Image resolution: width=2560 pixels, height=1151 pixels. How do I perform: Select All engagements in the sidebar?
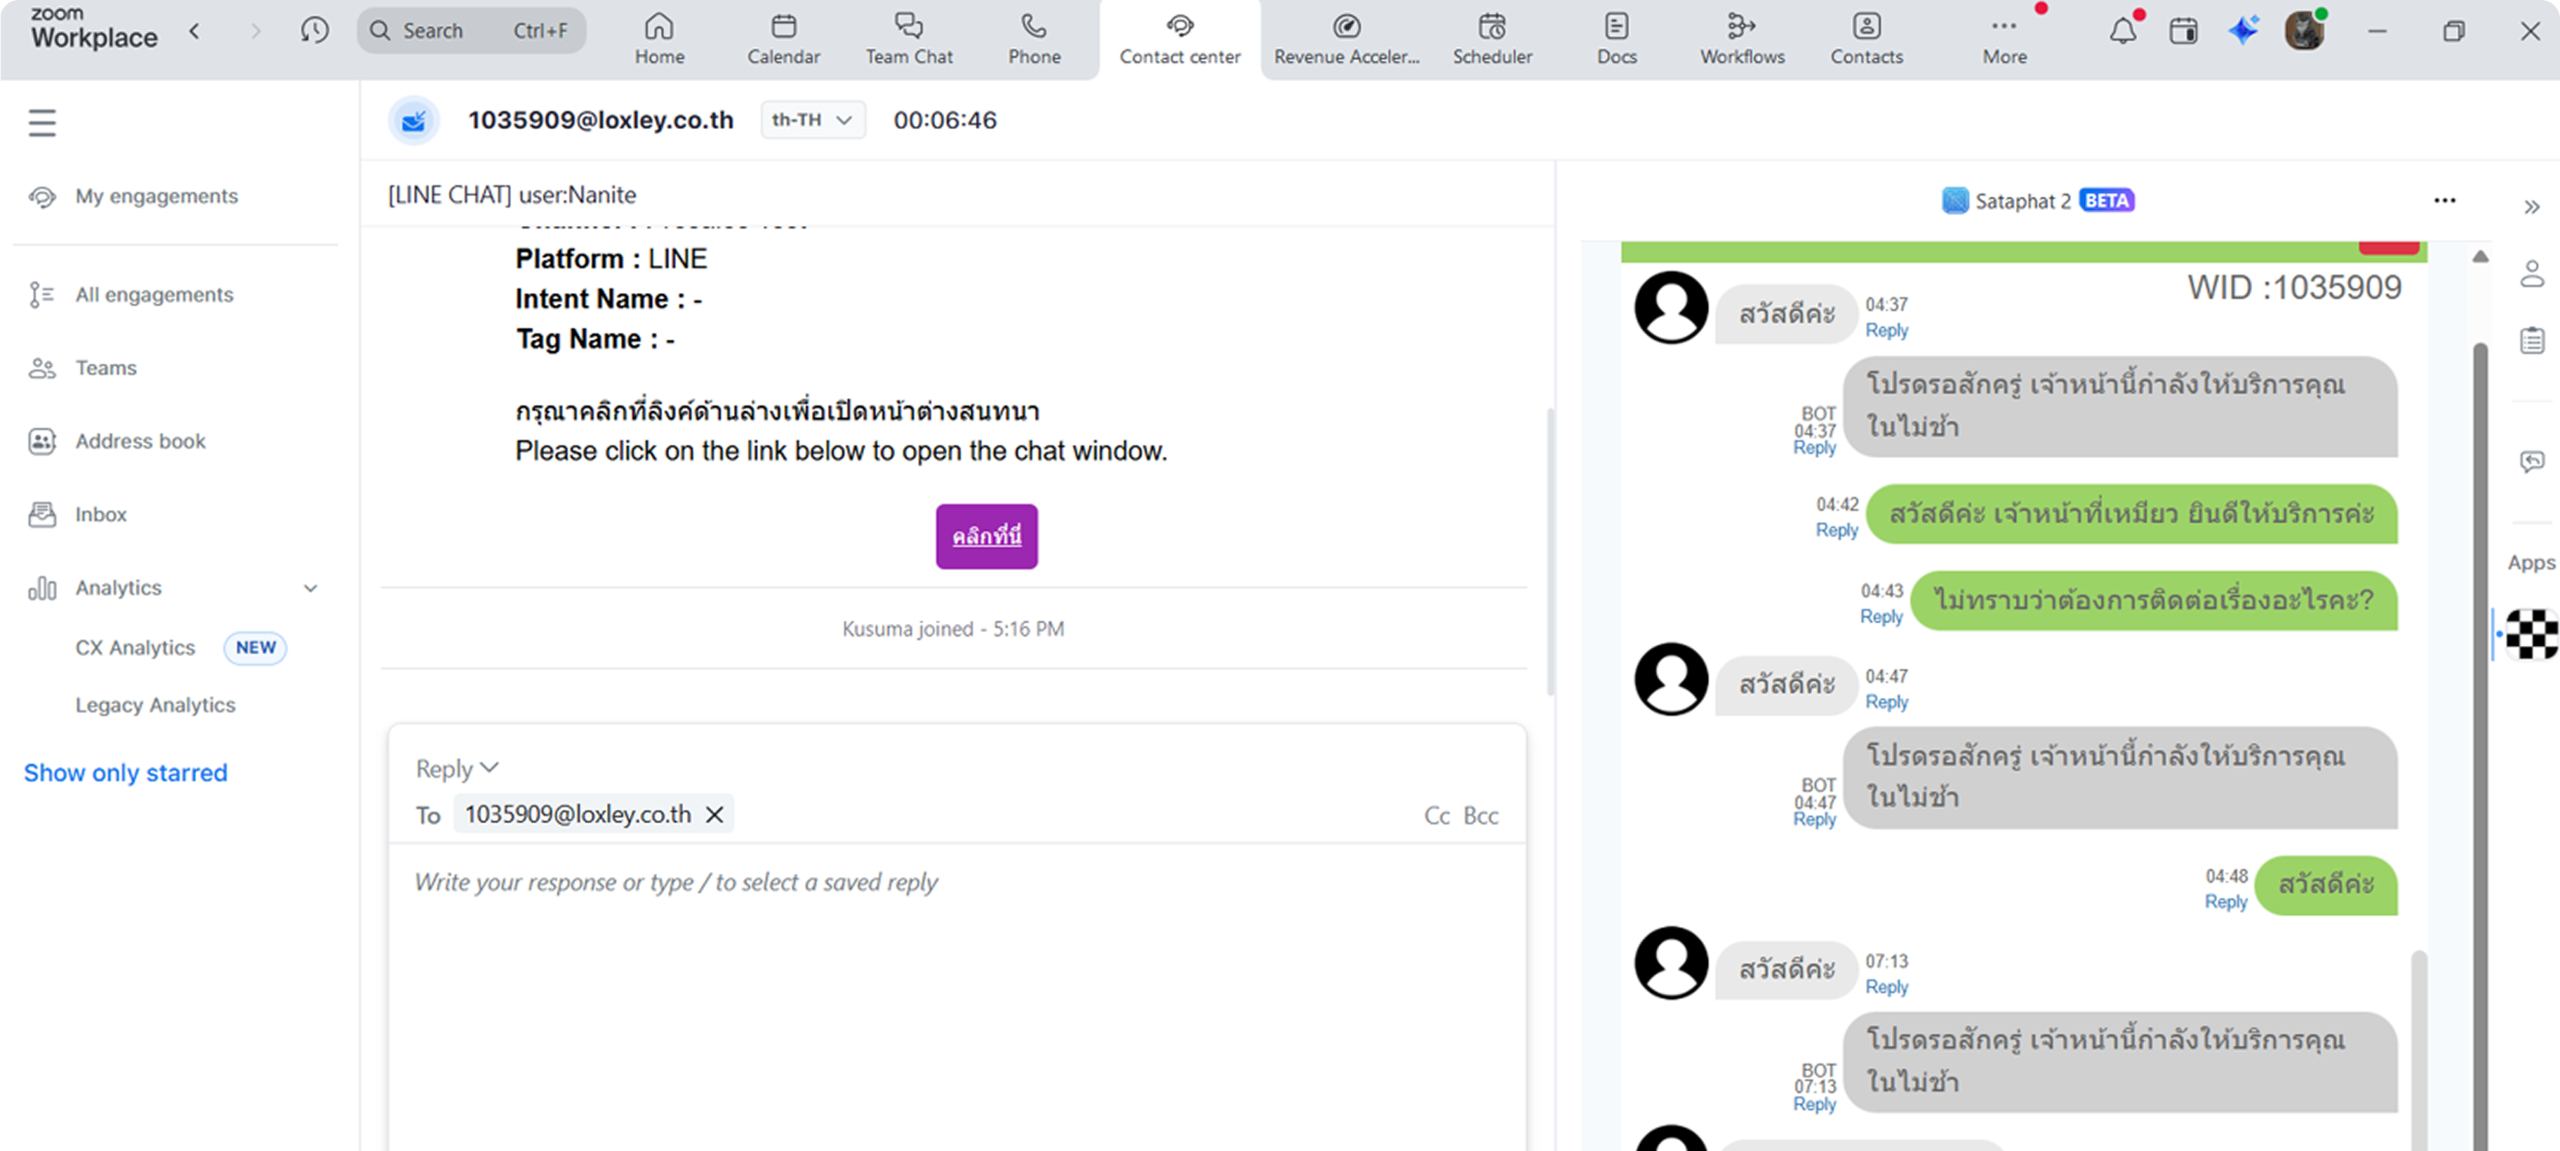pos(154,295)
